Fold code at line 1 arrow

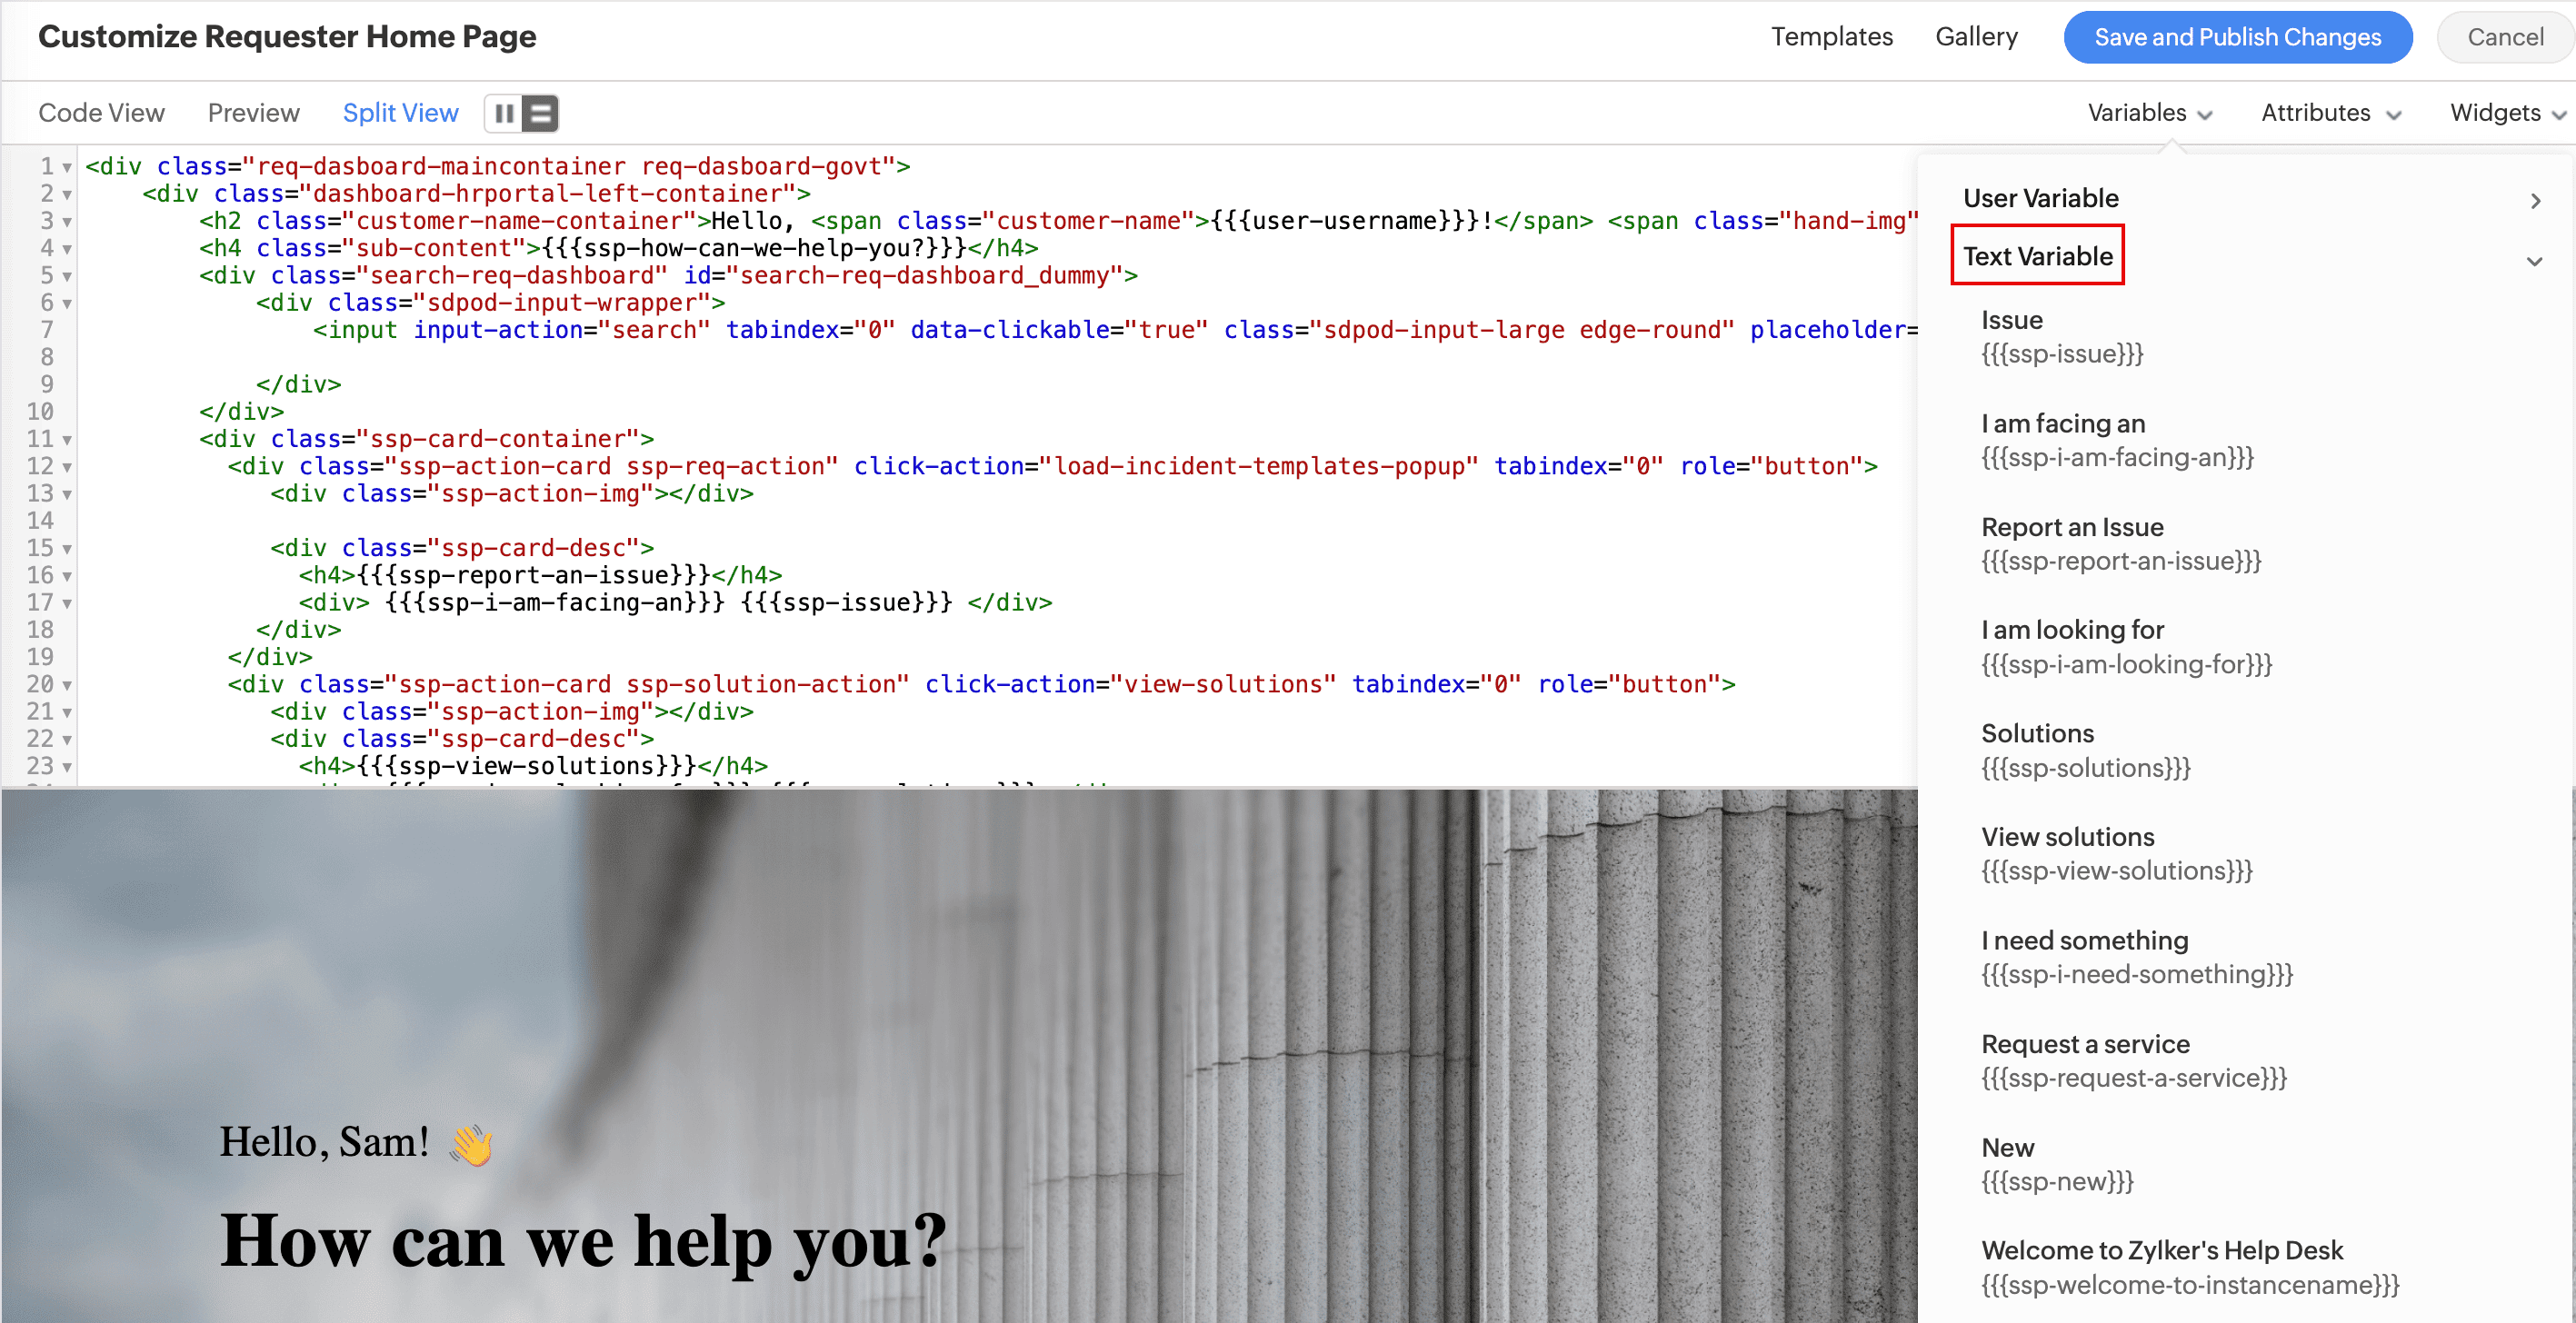[x=67, y=168]
